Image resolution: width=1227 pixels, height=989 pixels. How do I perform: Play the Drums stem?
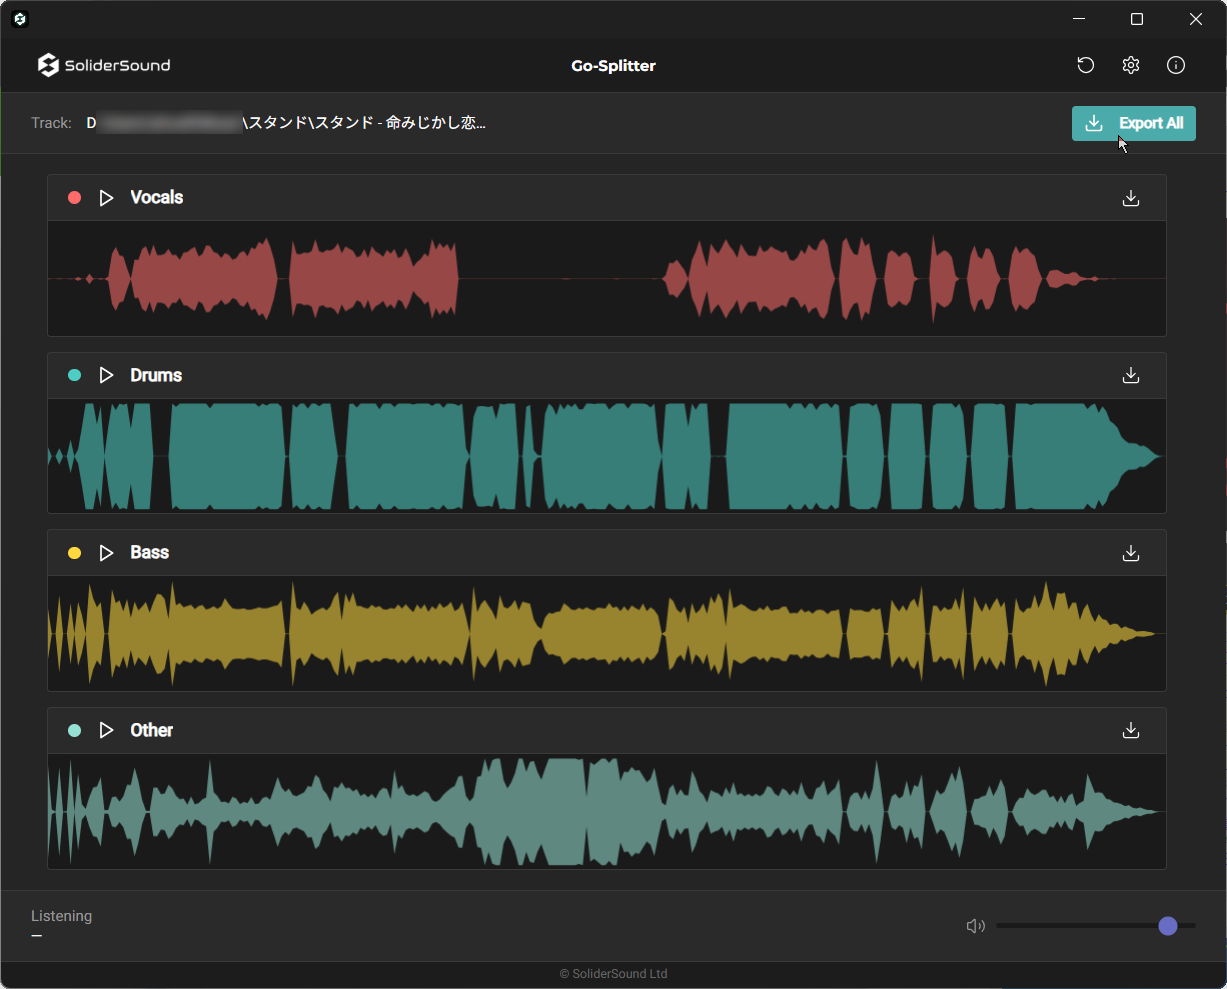coord(107,375)
